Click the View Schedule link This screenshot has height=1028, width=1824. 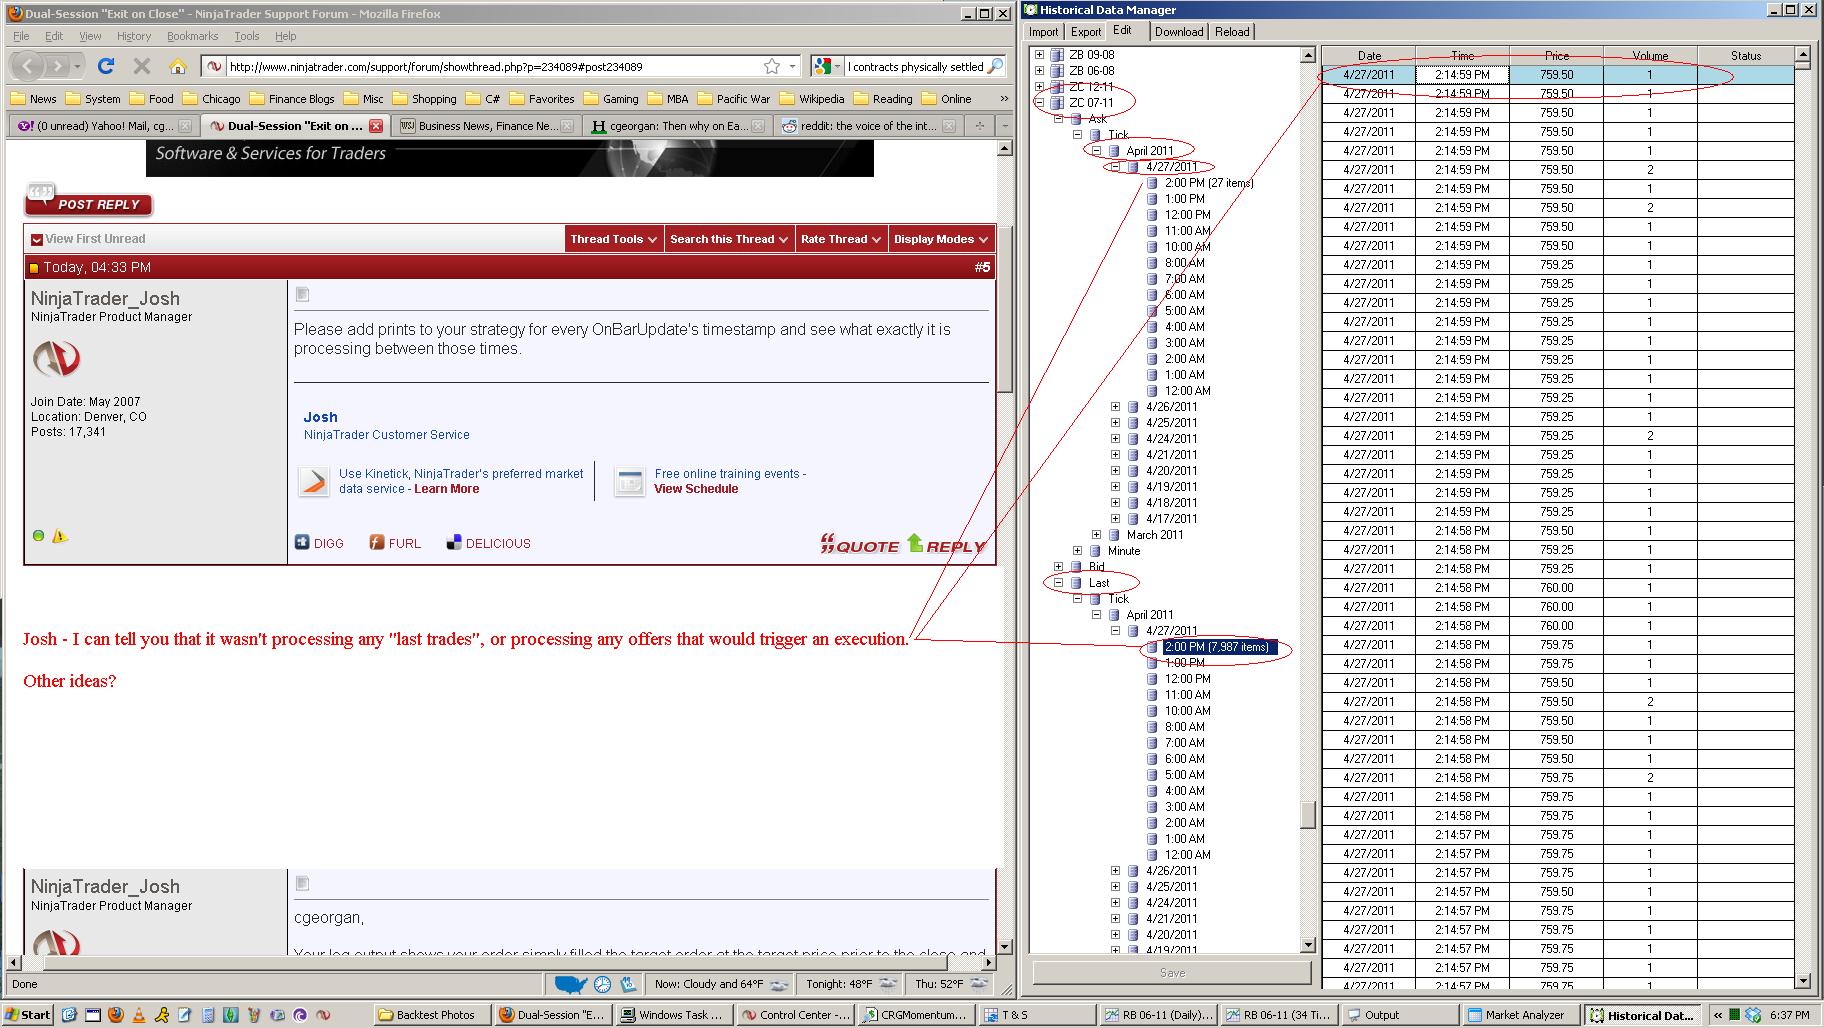coord(696,489)
